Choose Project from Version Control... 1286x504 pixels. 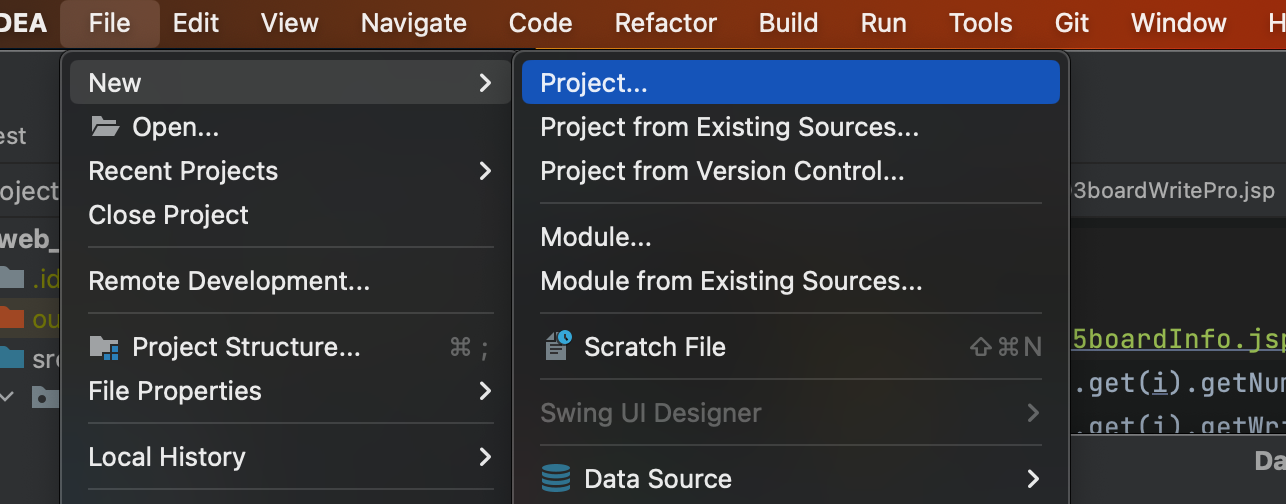(722, 171)
